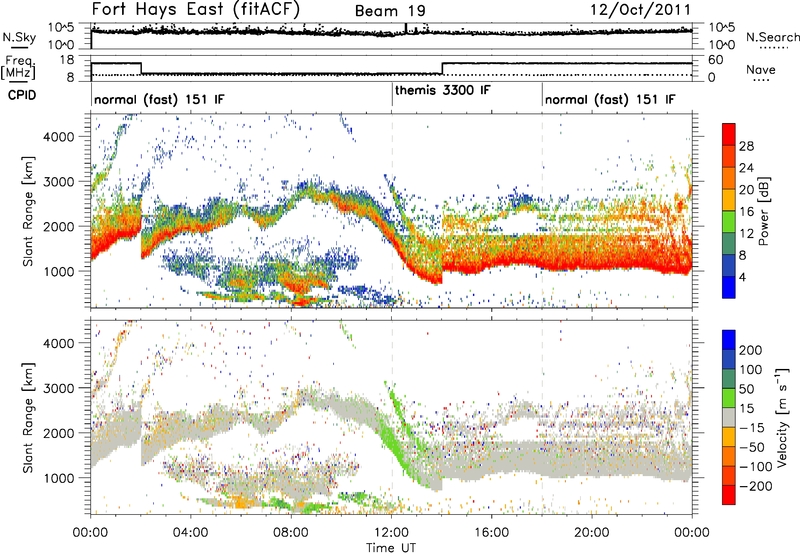
Task: Click the last 'normal (fast) 151 IF' label
Action: pyautogui.click(x=610, y=100)
